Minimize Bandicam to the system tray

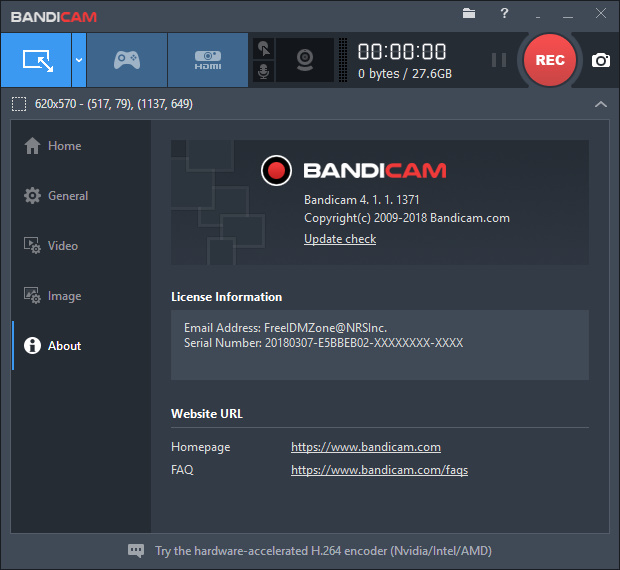point(538,17)
